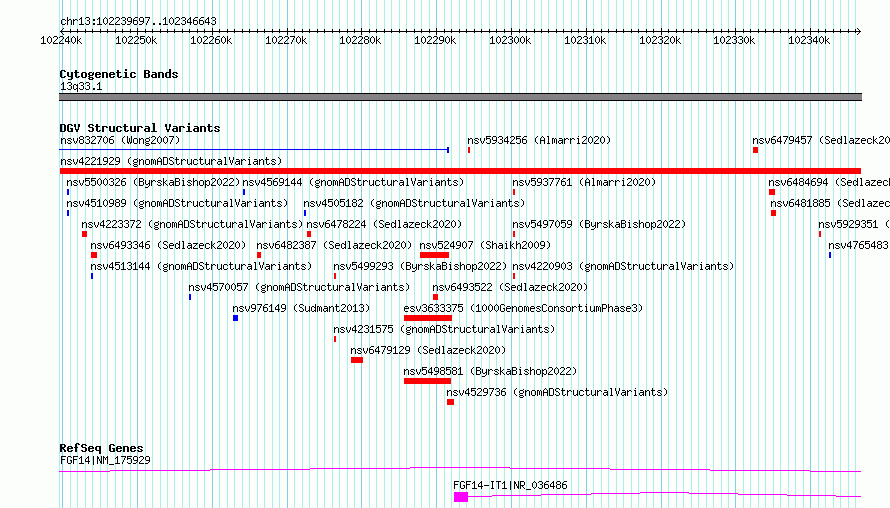890x508 pixels.
Task: Open esv3633375 (1000GenomesConsortiumPhase3) label
Action: click(x=523, y=308)
